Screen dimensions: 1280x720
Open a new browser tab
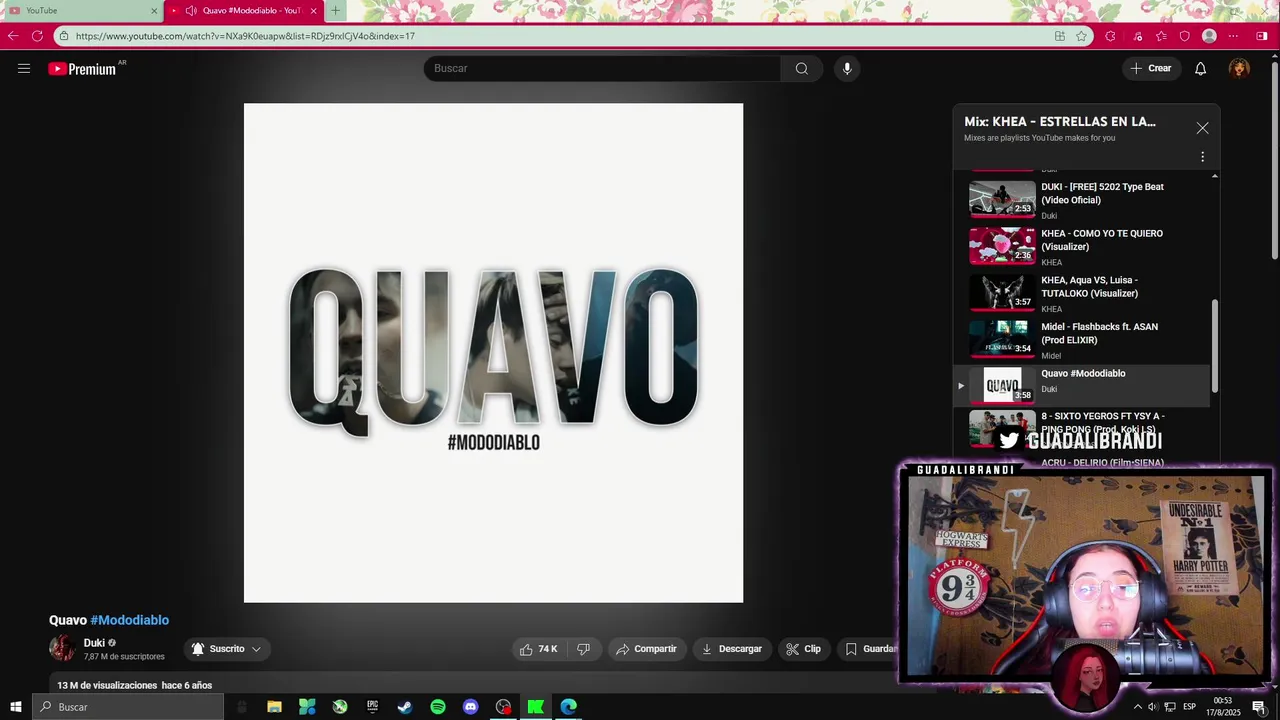335,11
